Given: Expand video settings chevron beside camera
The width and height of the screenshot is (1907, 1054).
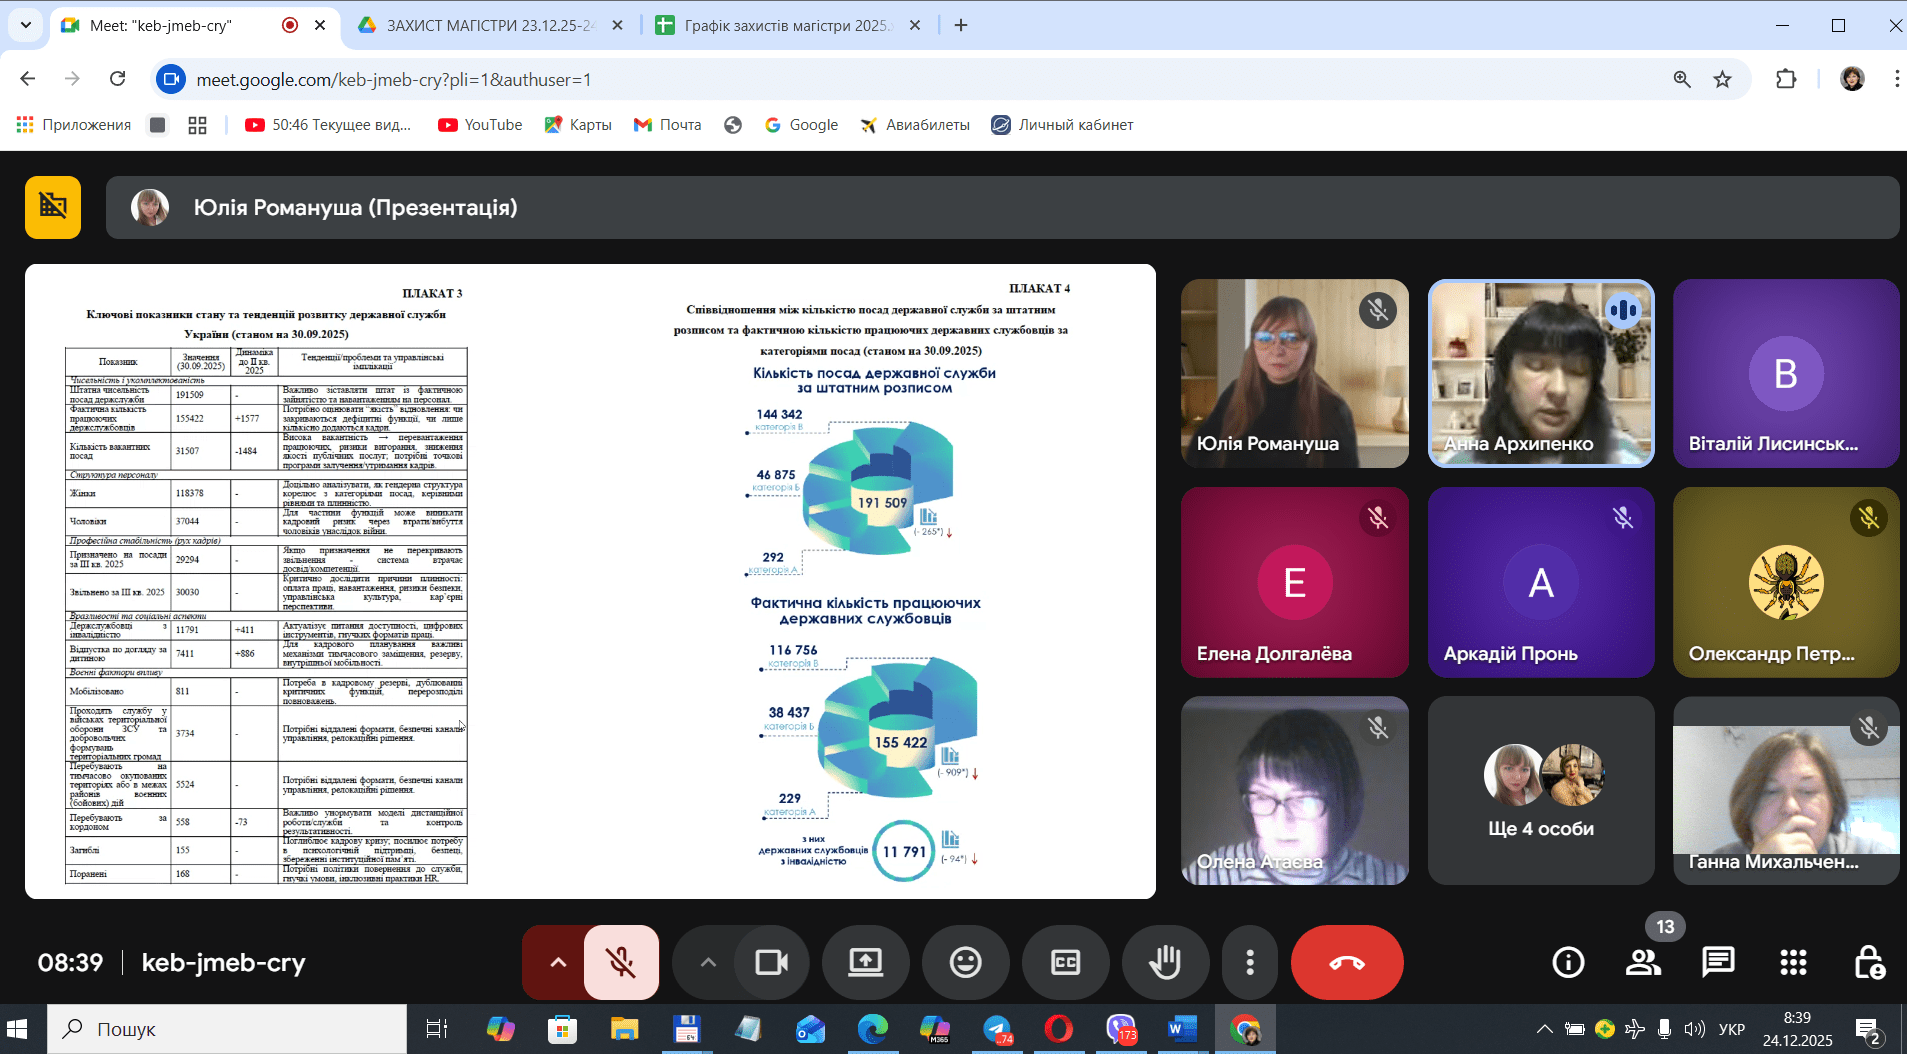Looking at the screenshot, I should (x=708, y=962).
